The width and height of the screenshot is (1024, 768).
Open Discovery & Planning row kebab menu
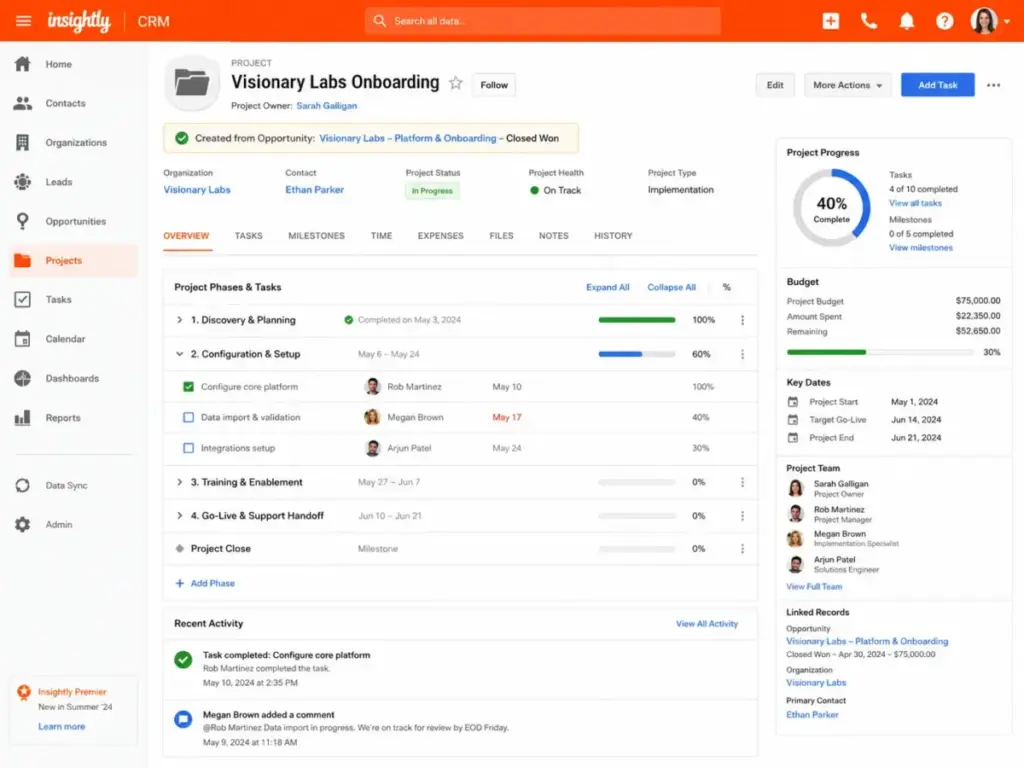[743, 320]
